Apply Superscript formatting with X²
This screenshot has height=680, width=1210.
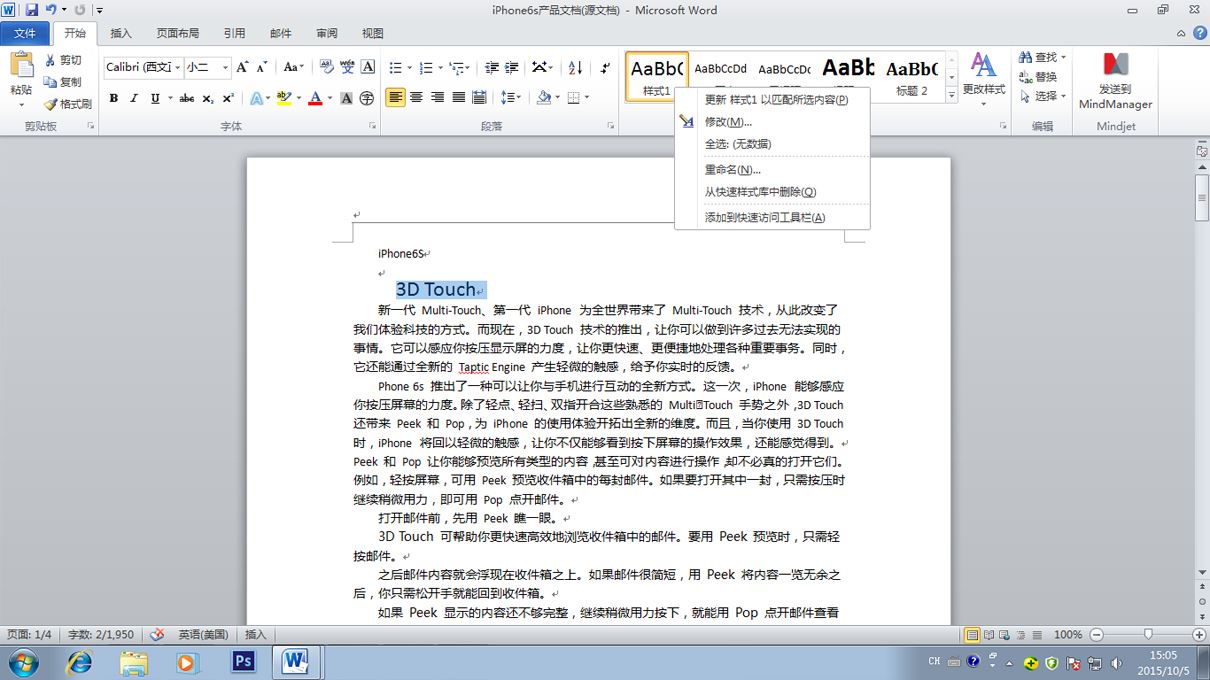click(x=229, y=98)
